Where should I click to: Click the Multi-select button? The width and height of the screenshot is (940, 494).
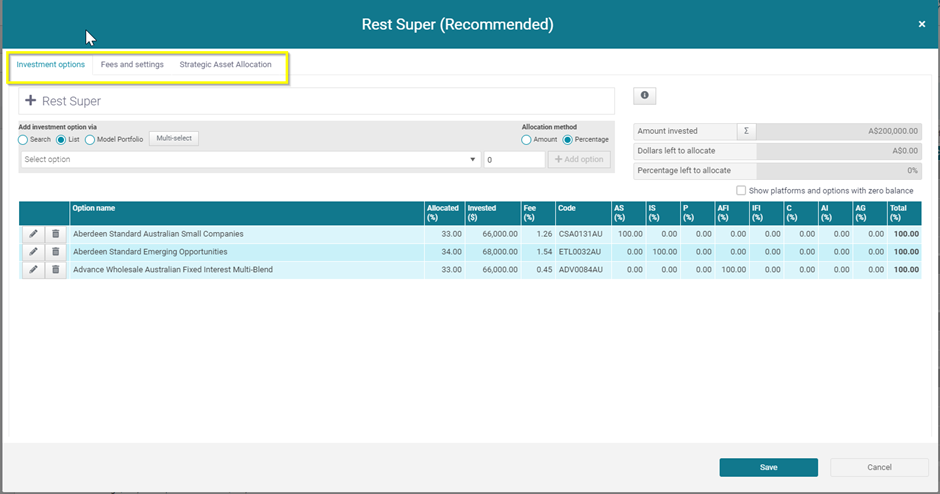[x=174, y=138]
